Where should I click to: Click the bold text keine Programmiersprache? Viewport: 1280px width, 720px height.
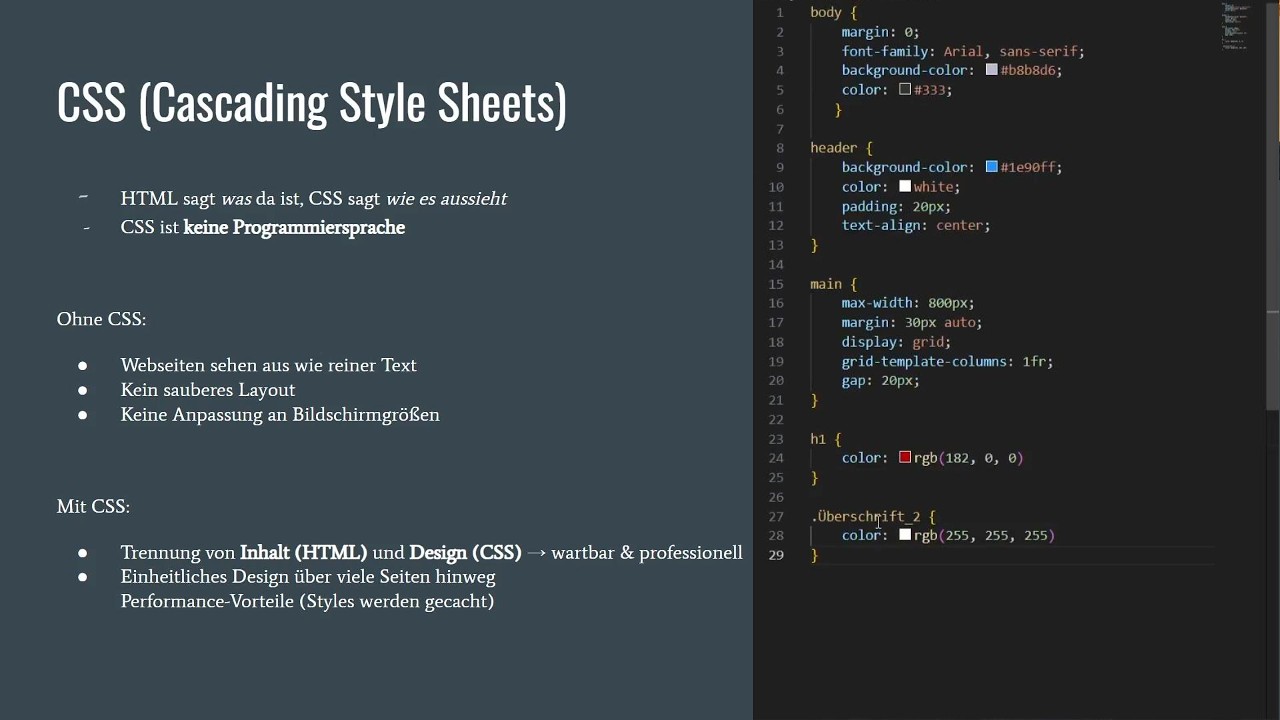[294, 227]
